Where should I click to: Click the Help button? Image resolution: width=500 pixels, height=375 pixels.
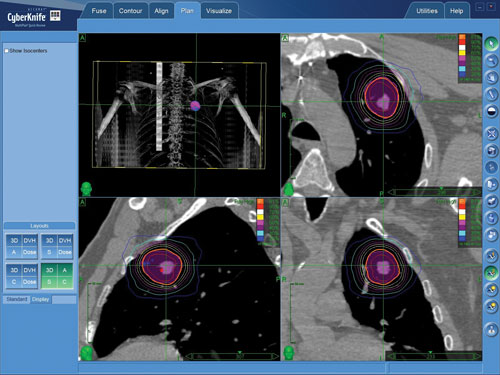pyautogui.click(x=456, y=11)
